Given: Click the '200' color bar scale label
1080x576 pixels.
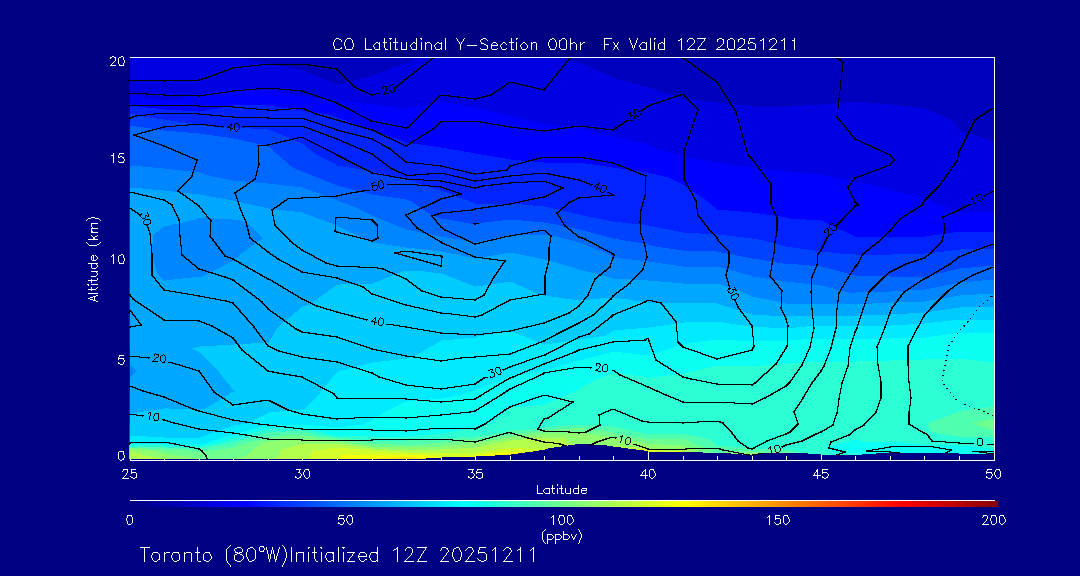Looking at the screenshot, I should point(992,520).
